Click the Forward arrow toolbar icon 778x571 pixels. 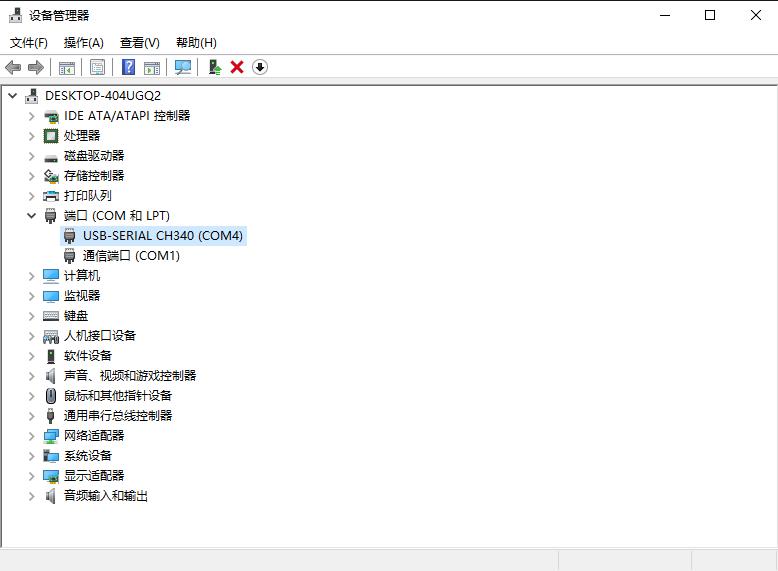click(x=36, y=67)
